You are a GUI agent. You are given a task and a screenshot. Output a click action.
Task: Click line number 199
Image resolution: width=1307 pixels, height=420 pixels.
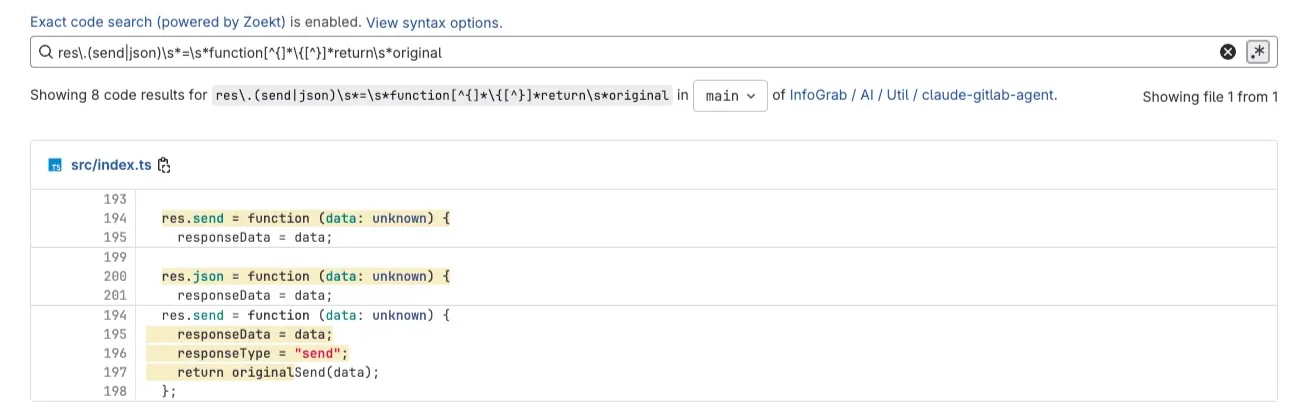click(115, 257)
